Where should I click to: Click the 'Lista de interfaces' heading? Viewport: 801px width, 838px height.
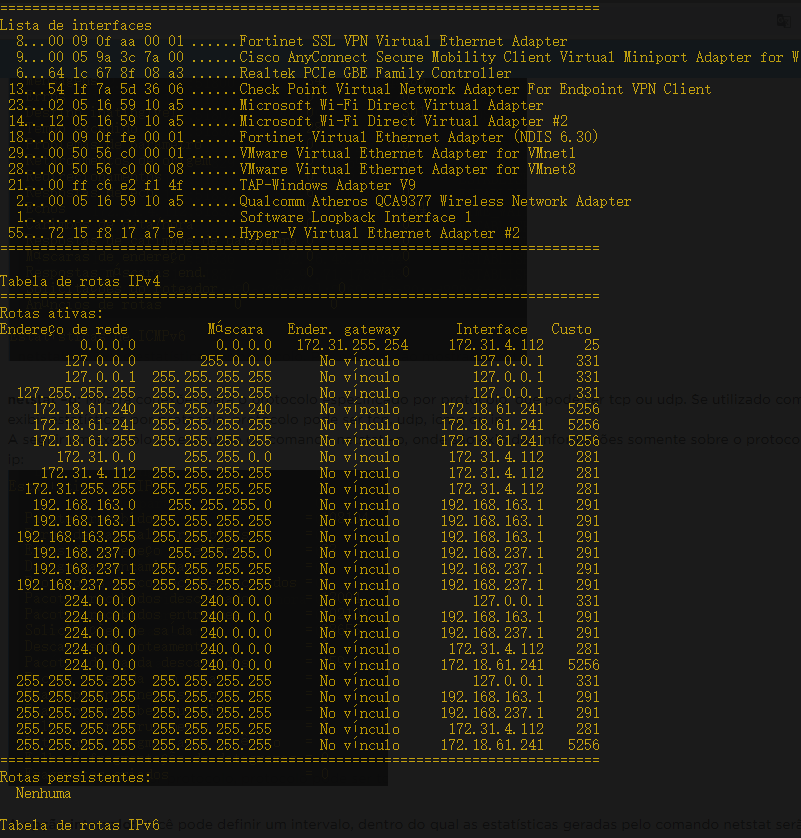[76, 25]
